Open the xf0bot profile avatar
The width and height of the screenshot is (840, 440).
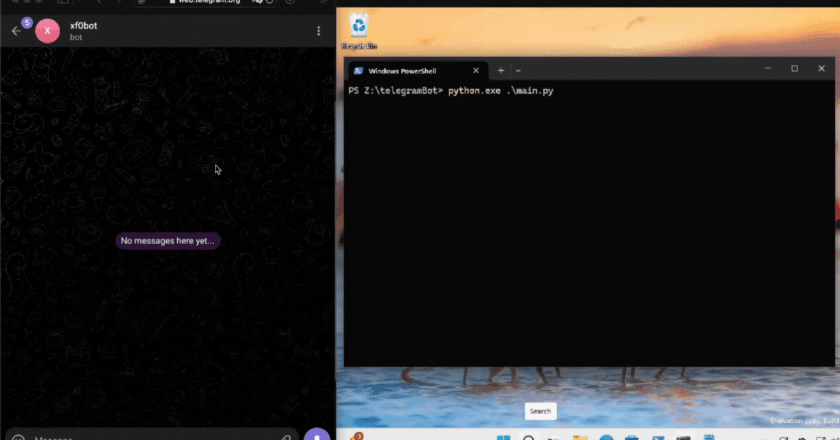point(48,31)
